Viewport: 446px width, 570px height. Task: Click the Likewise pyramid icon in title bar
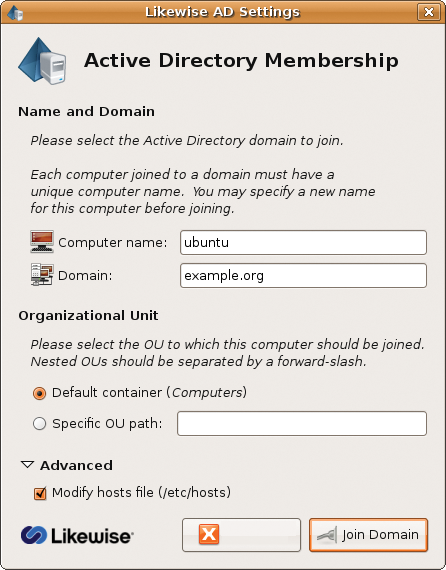[15, 13]
